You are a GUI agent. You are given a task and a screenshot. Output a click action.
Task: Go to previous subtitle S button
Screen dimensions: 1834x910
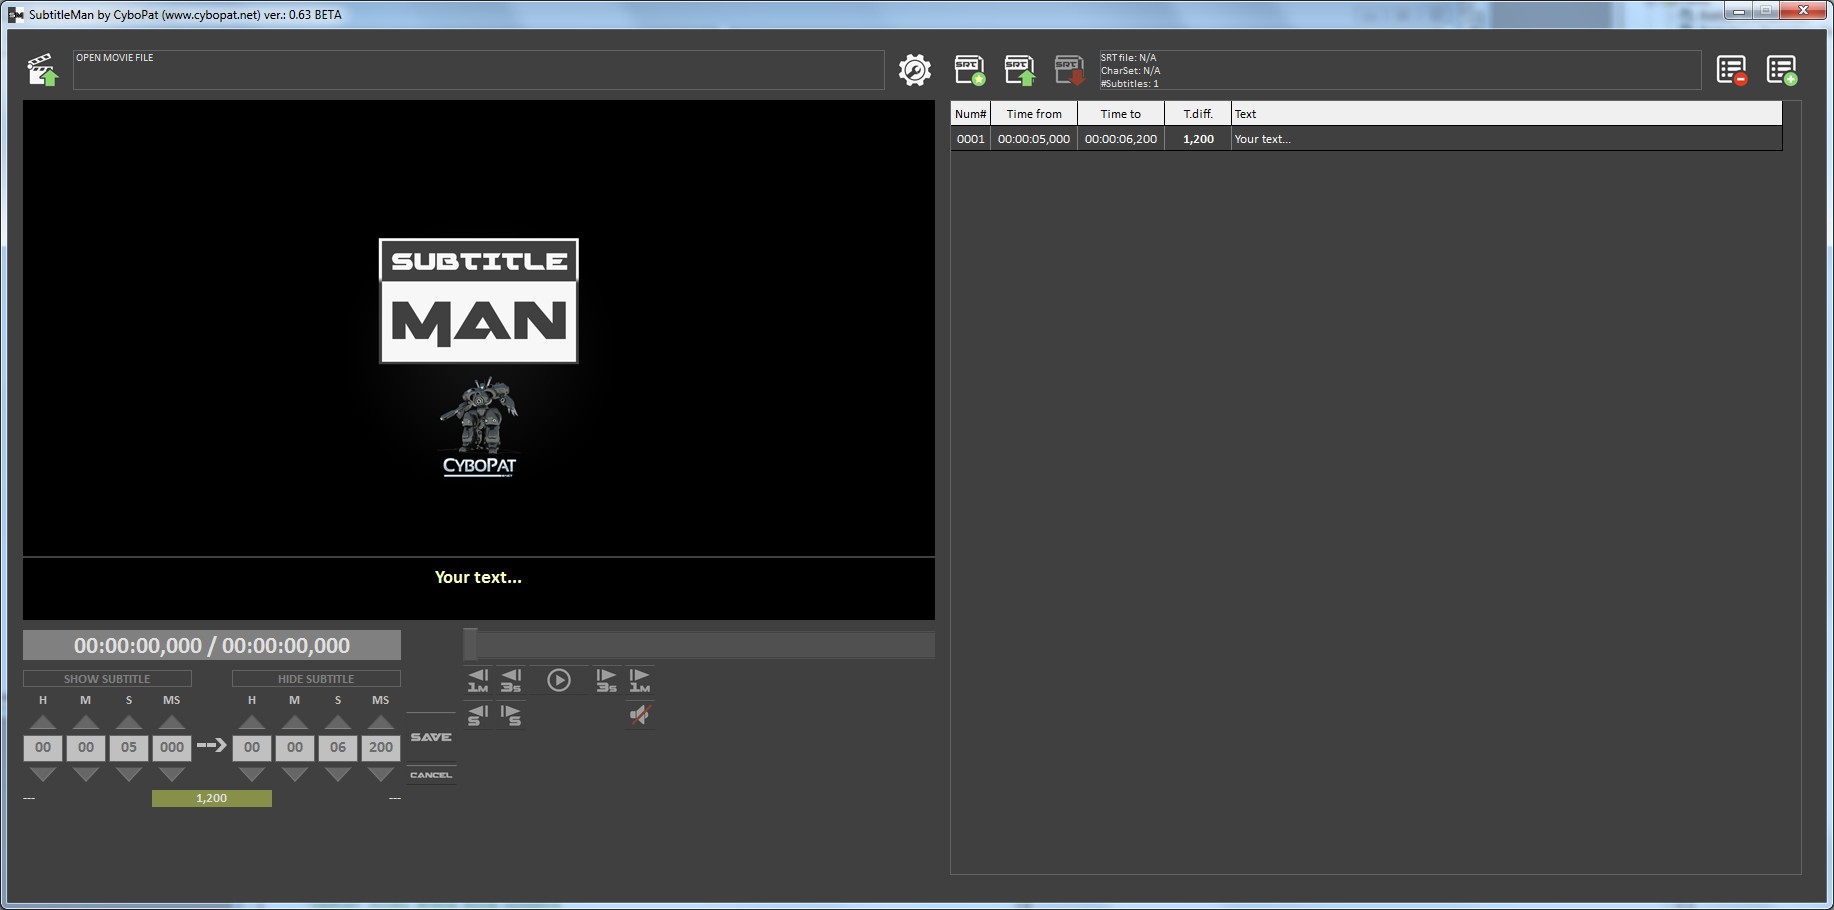[x=478, y=716]
